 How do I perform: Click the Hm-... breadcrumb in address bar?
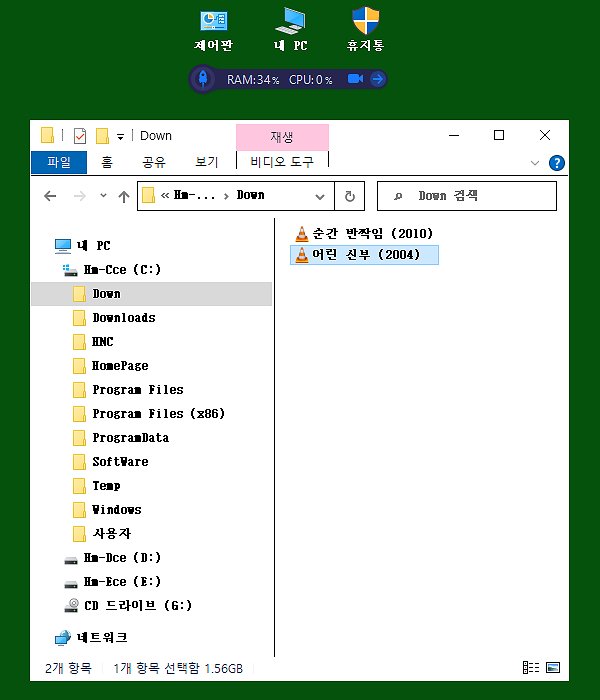pos(194,195)
